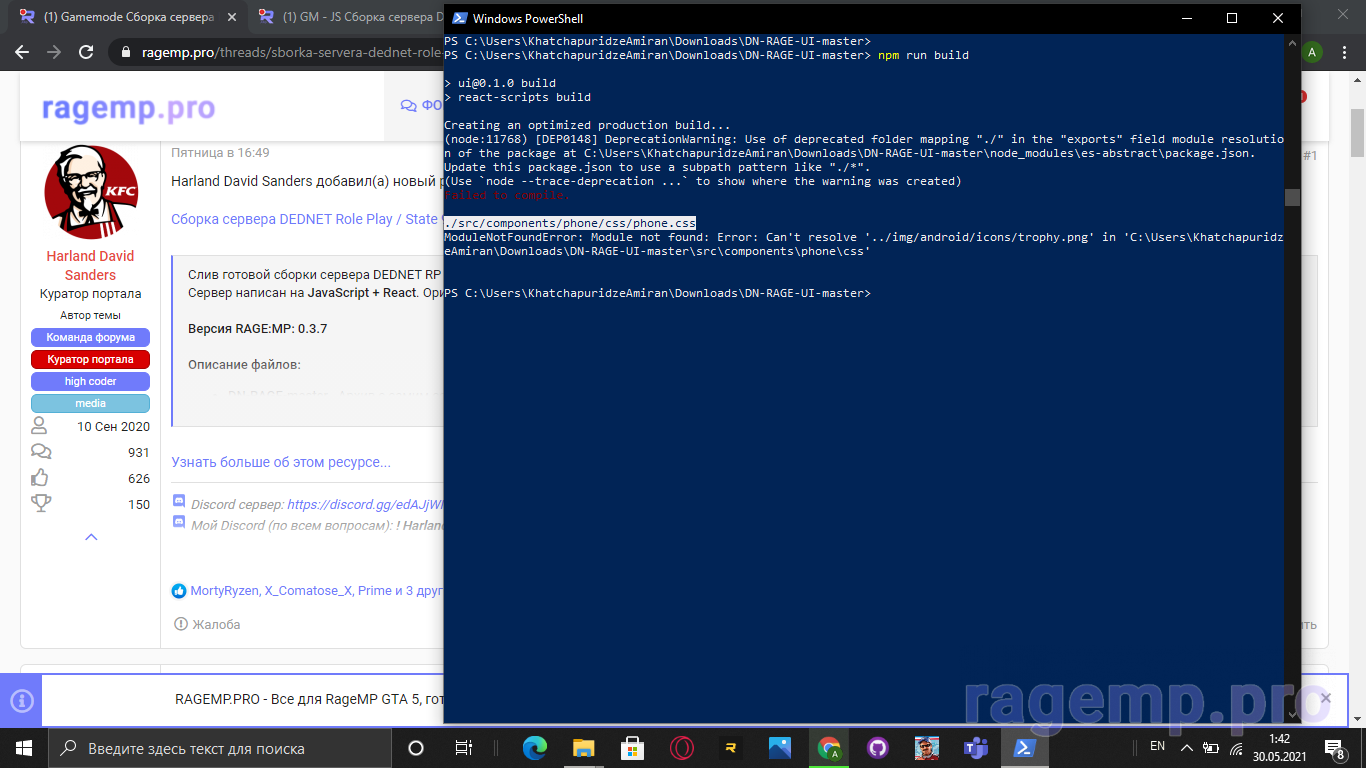Open the MortyRyzen, X_Comatose_X likes list
Screen dimensions: 1366x768
click(317, 591)
